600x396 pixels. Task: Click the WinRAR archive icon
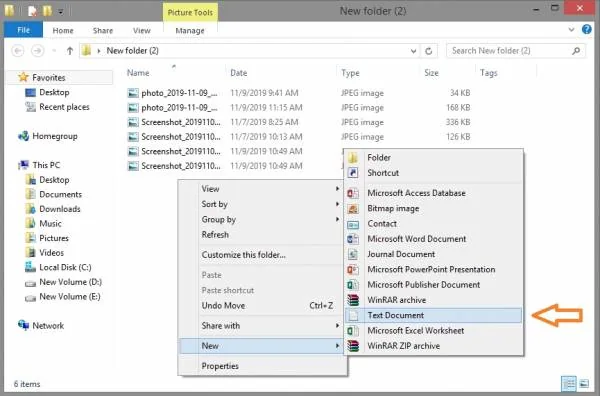point(353,300)
